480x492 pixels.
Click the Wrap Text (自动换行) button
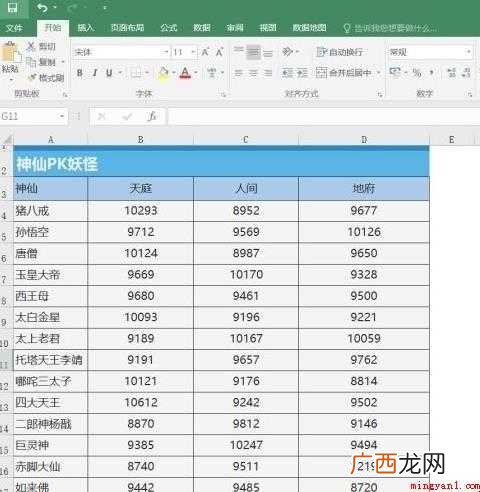coord(339,52)
